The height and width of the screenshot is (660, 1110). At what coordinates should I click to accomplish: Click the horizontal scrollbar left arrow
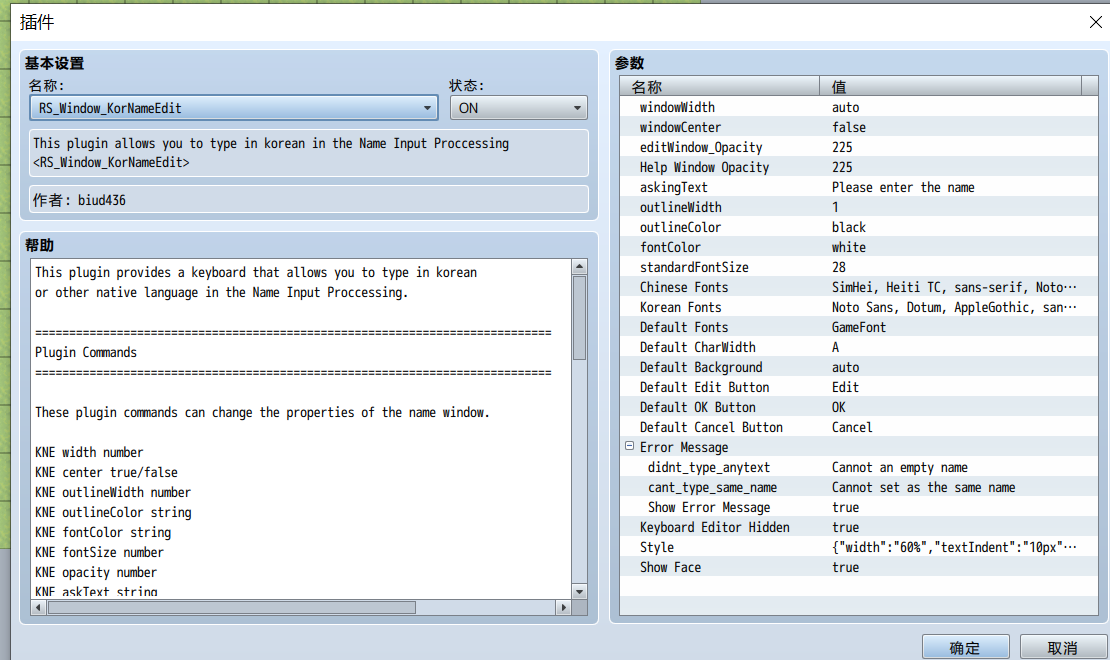39,607
